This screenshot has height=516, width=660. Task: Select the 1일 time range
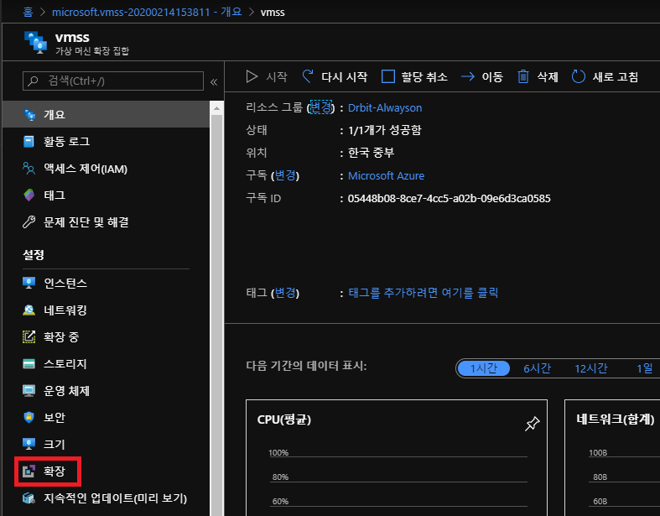(x=644, y=369)
